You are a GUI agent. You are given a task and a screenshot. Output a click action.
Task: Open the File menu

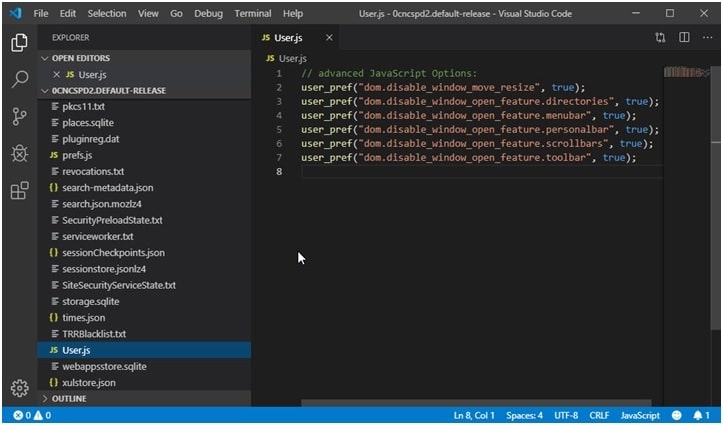point(41,13)
